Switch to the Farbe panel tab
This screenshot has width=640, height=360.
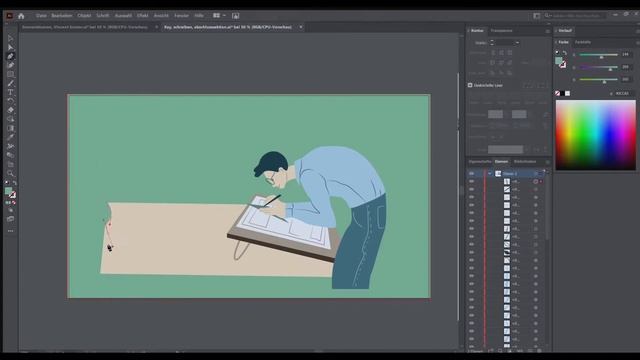563,42
